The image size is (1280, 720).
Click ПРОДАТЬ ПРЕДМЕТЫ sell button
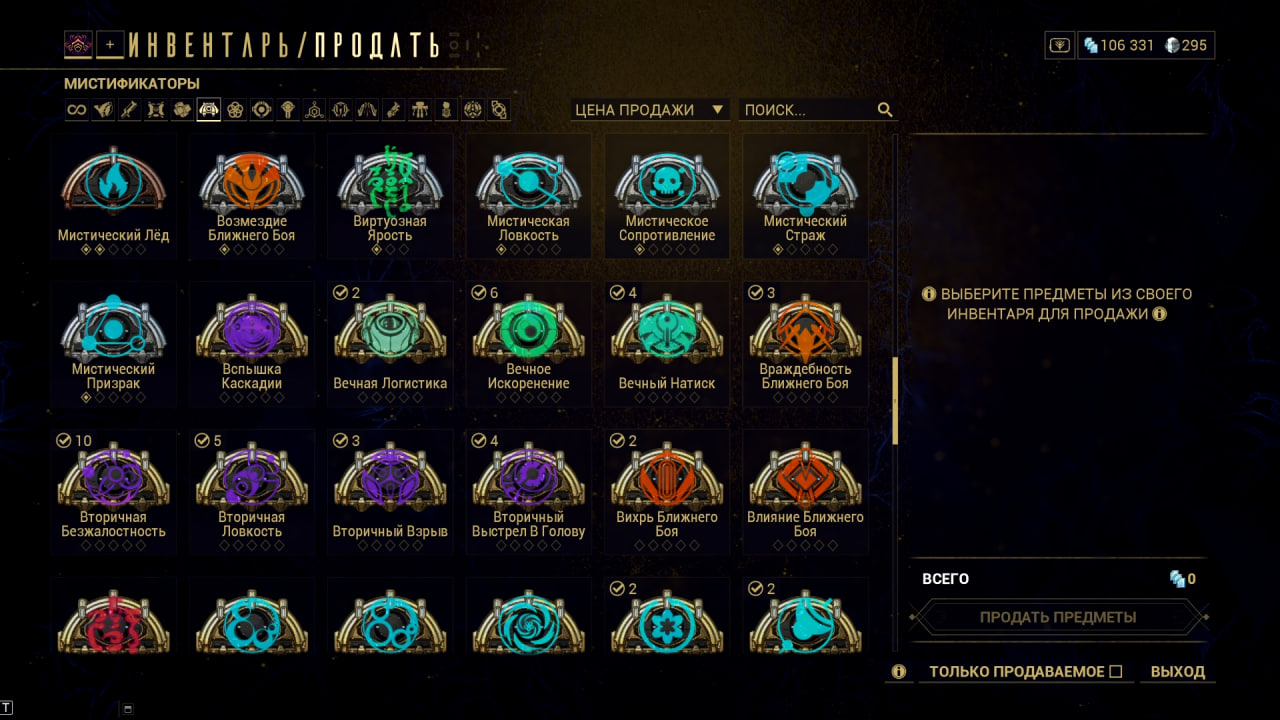(1058, 617)
